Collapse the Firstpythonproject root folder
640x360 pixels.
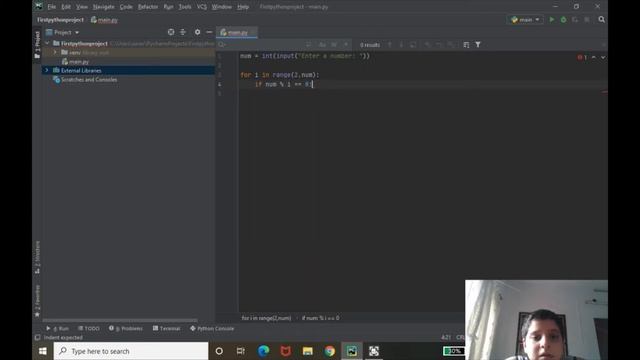tap(47, 43)
